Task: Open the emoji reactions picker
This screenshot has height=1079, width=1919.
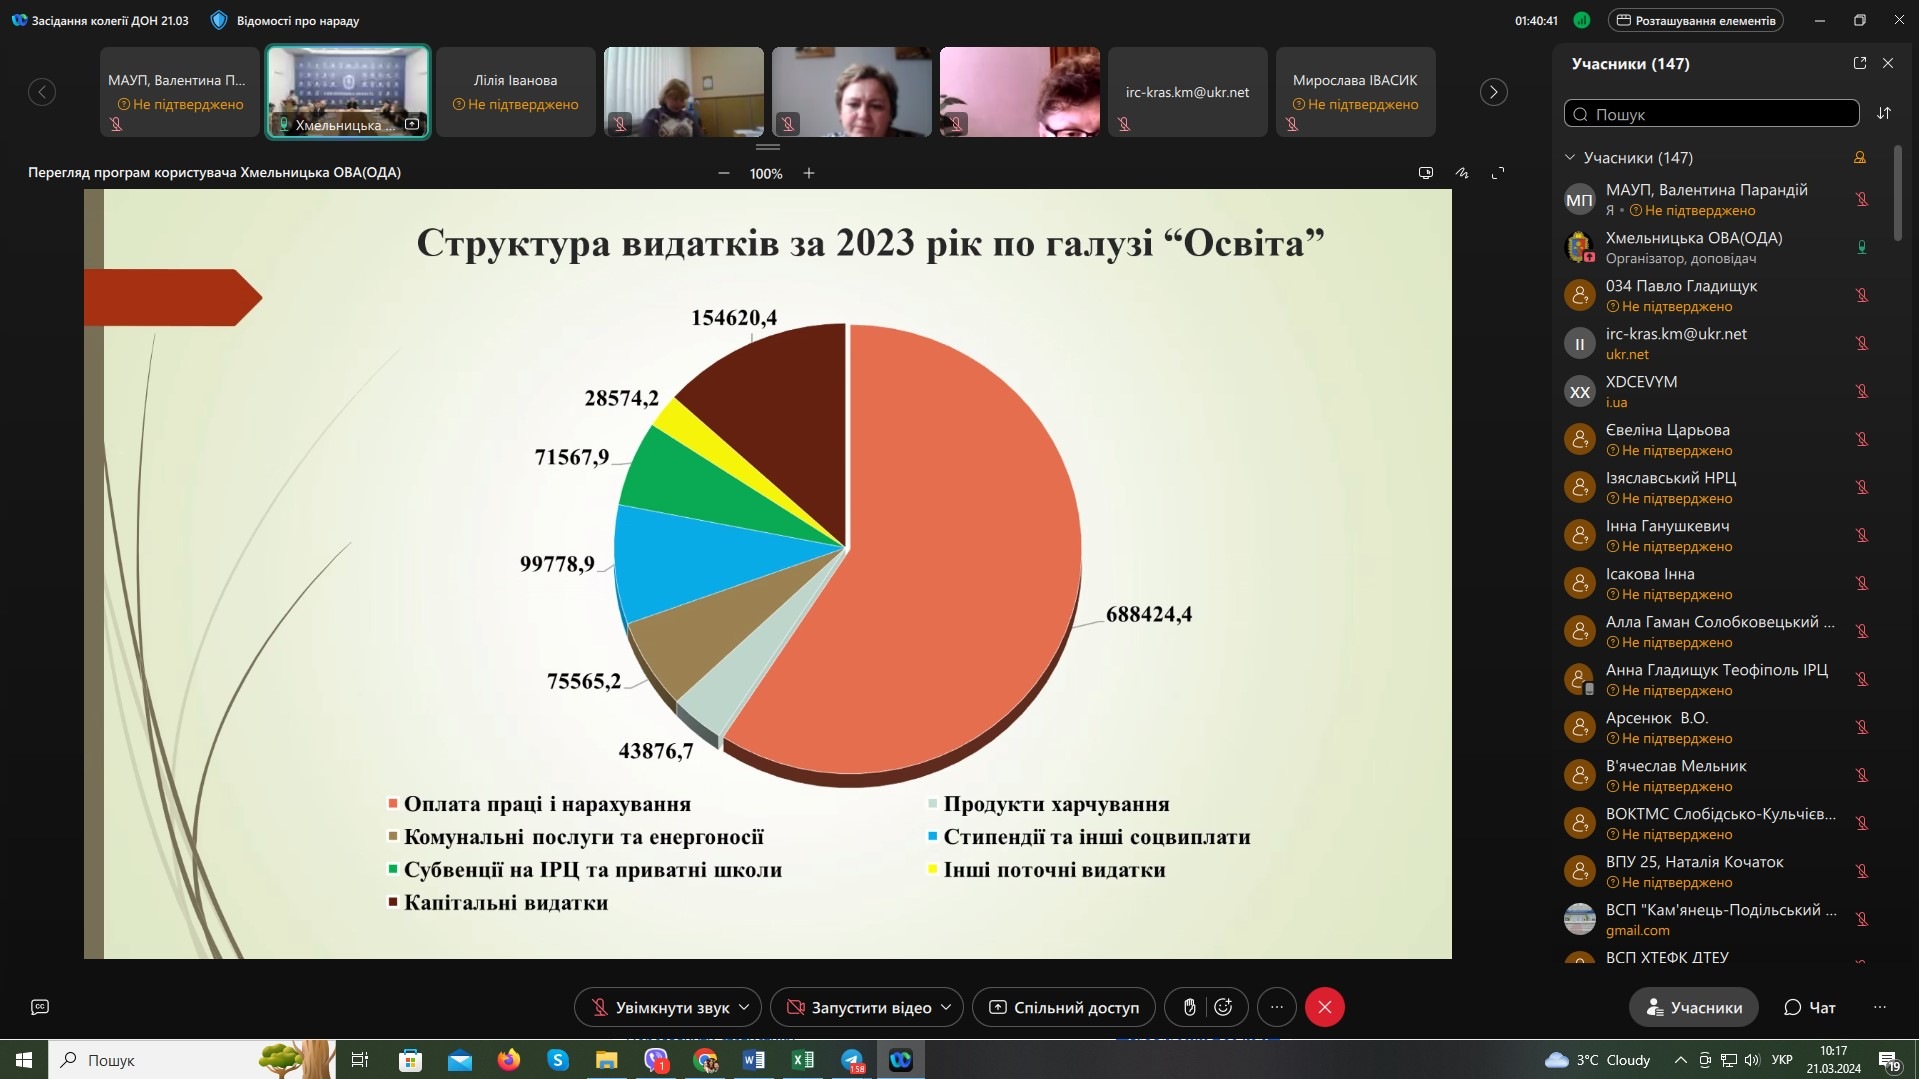Action: pyautogui.click(x=1223, y=1007)
